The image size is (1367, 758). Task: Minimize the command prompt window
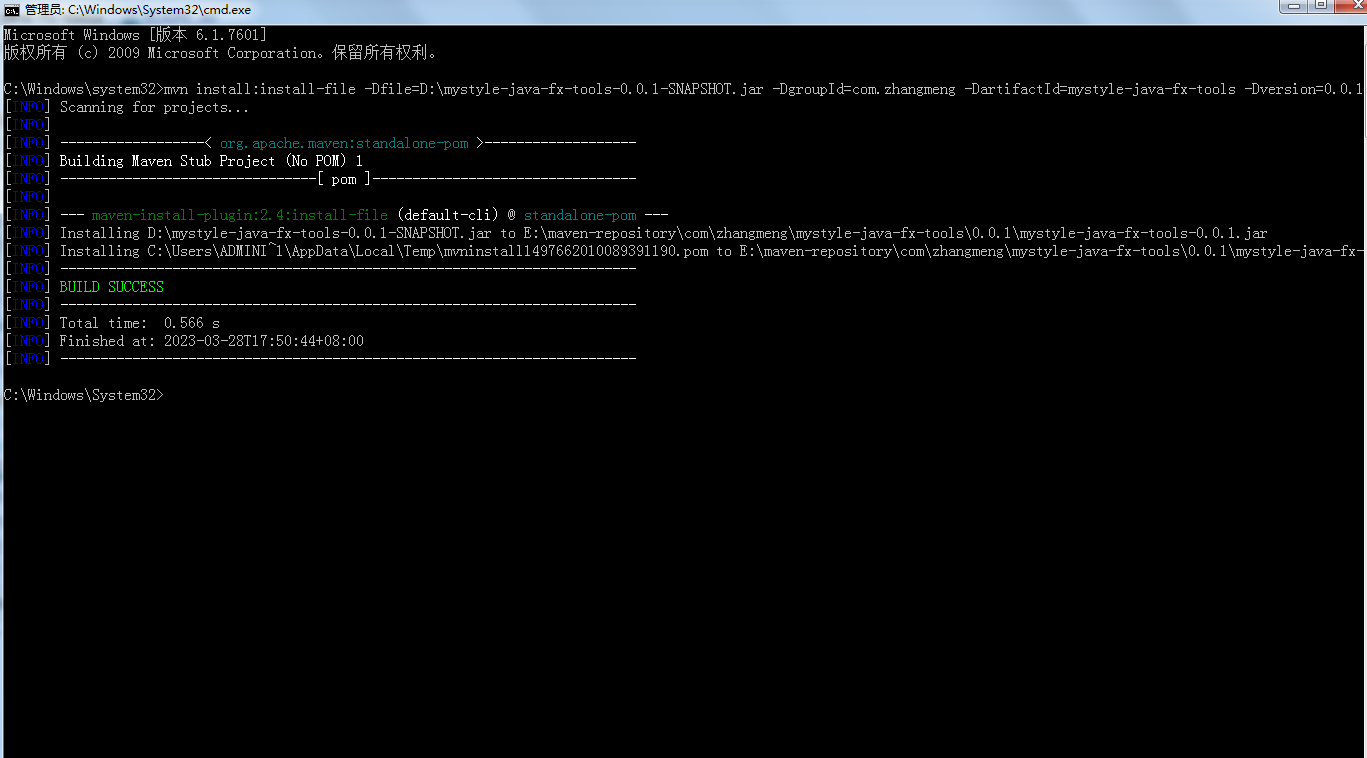(x=1294, y=6)
